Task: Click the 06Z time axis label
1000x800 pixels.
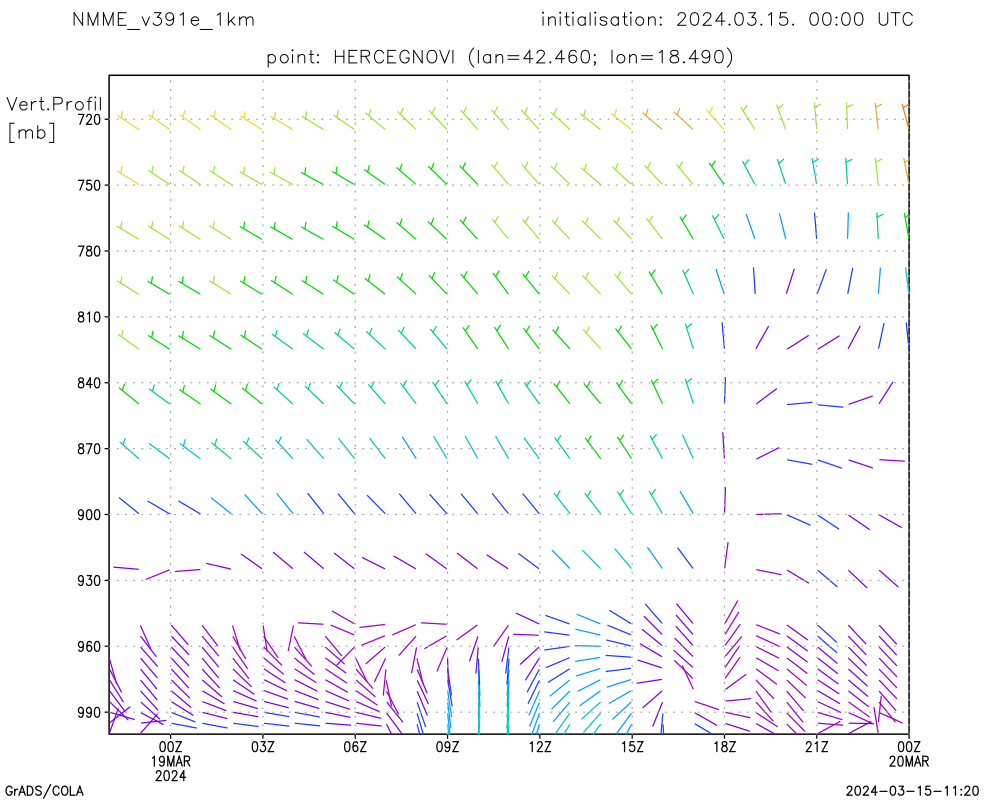Action: pos(355,747)
